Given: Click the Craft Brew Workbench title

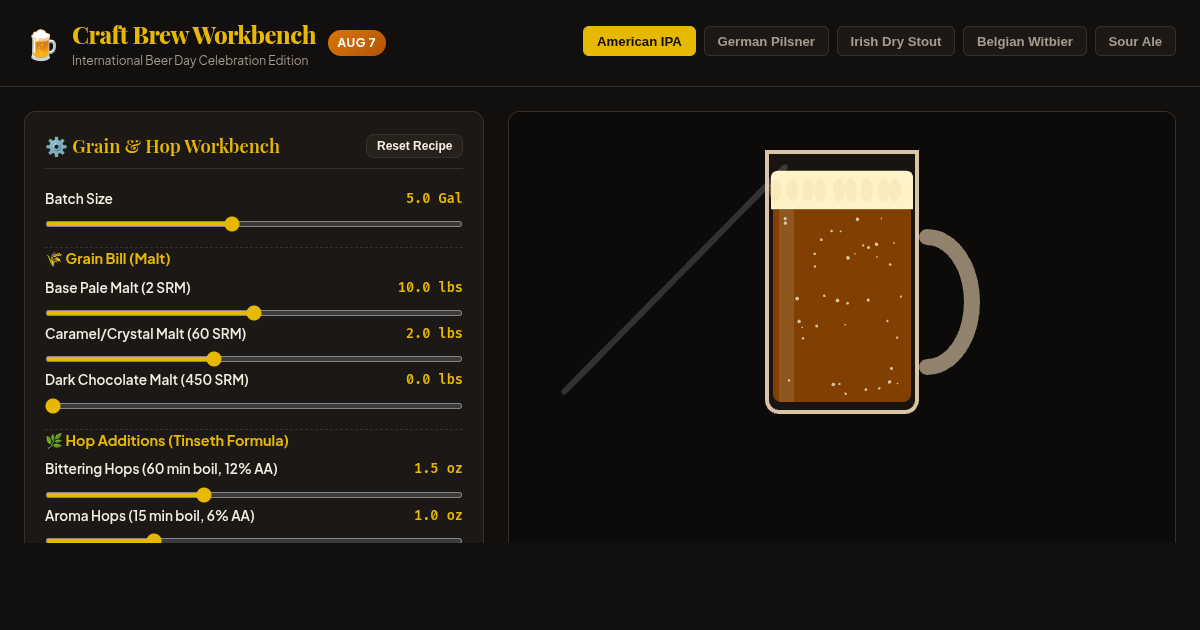Looking at the screenshot, I should click(x=194, y=35).
